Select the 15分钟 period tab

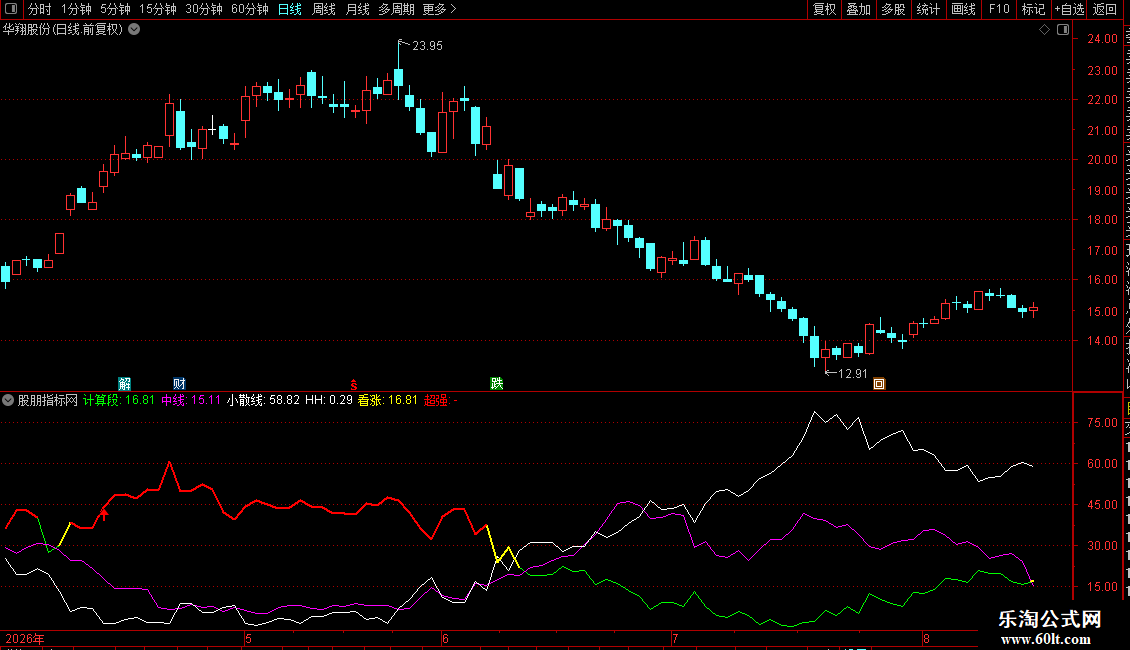click(158, 9)
